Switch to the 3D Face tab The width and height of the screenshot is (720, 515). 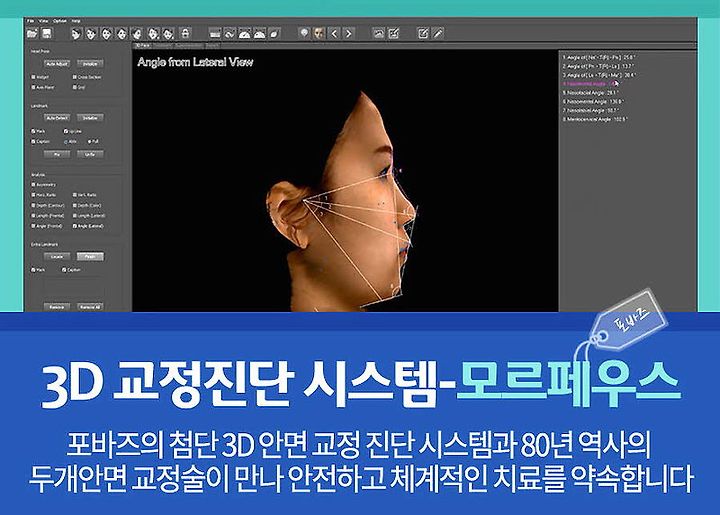point(142,45)
